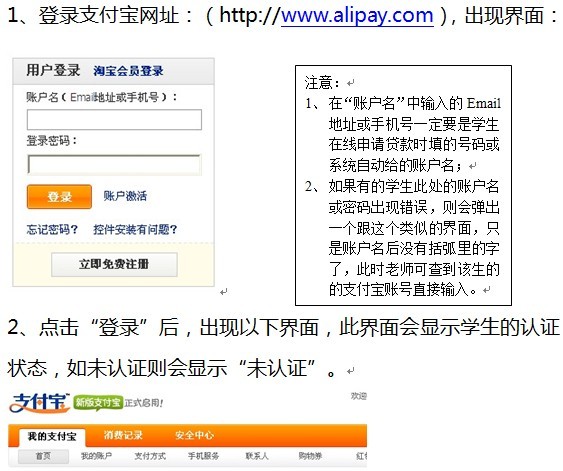Click the green 新版支付宝 badge
This screenshot has width=563, height=471.
[98, 402]
